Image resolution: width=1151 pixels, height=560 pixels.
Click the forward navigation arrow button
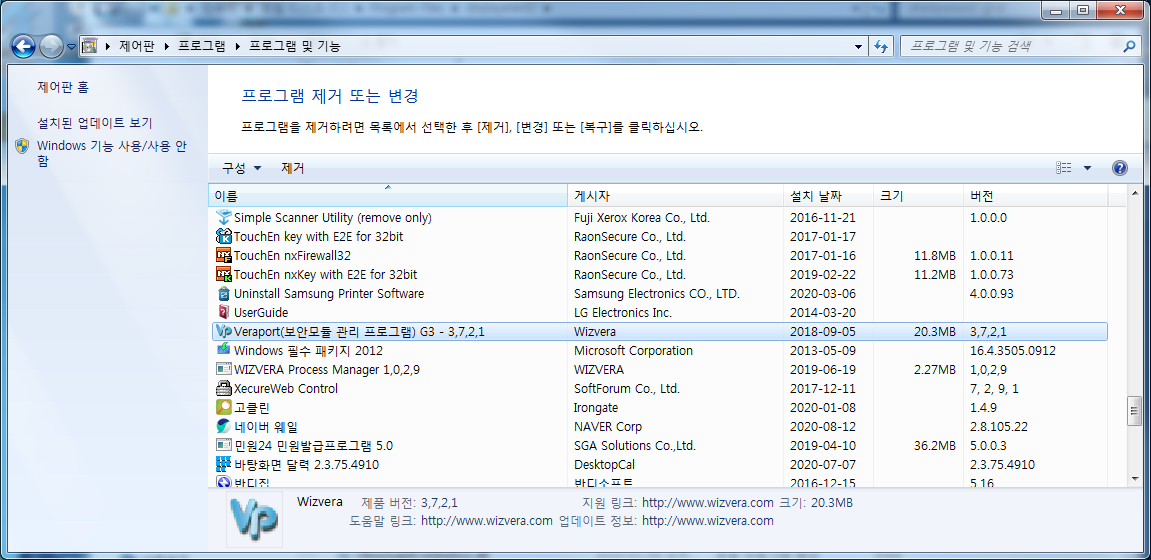pos(51,47)
